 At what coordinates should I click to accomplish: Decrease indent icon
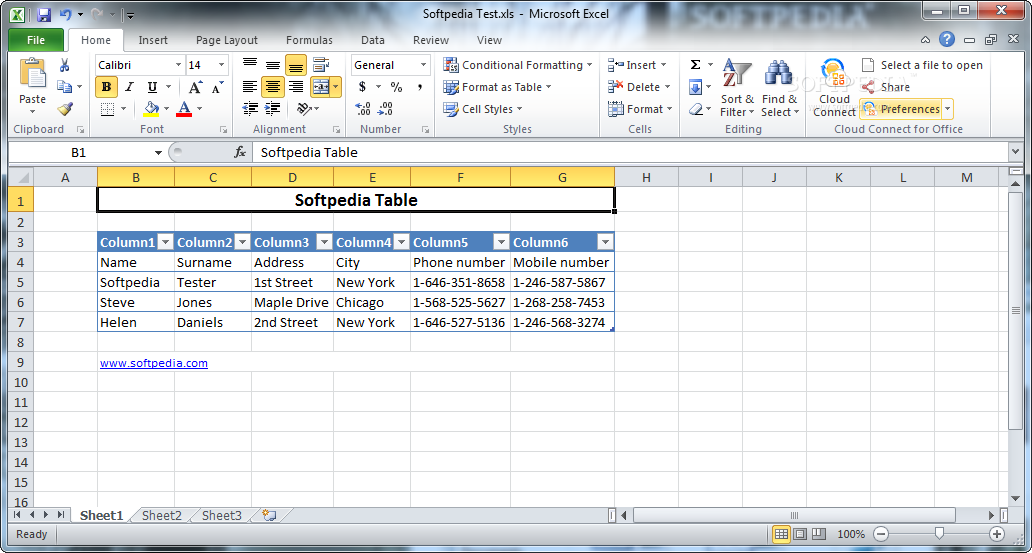coord(250,109)
